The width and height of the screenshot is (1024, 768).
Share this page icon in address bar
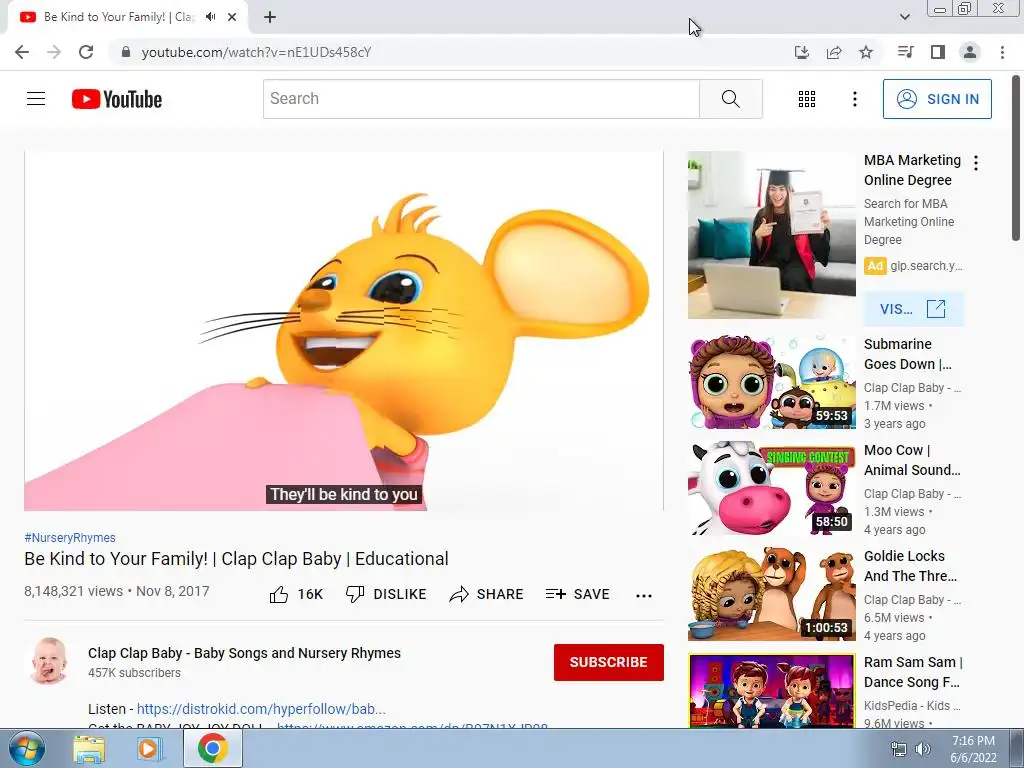coord(834,52)
